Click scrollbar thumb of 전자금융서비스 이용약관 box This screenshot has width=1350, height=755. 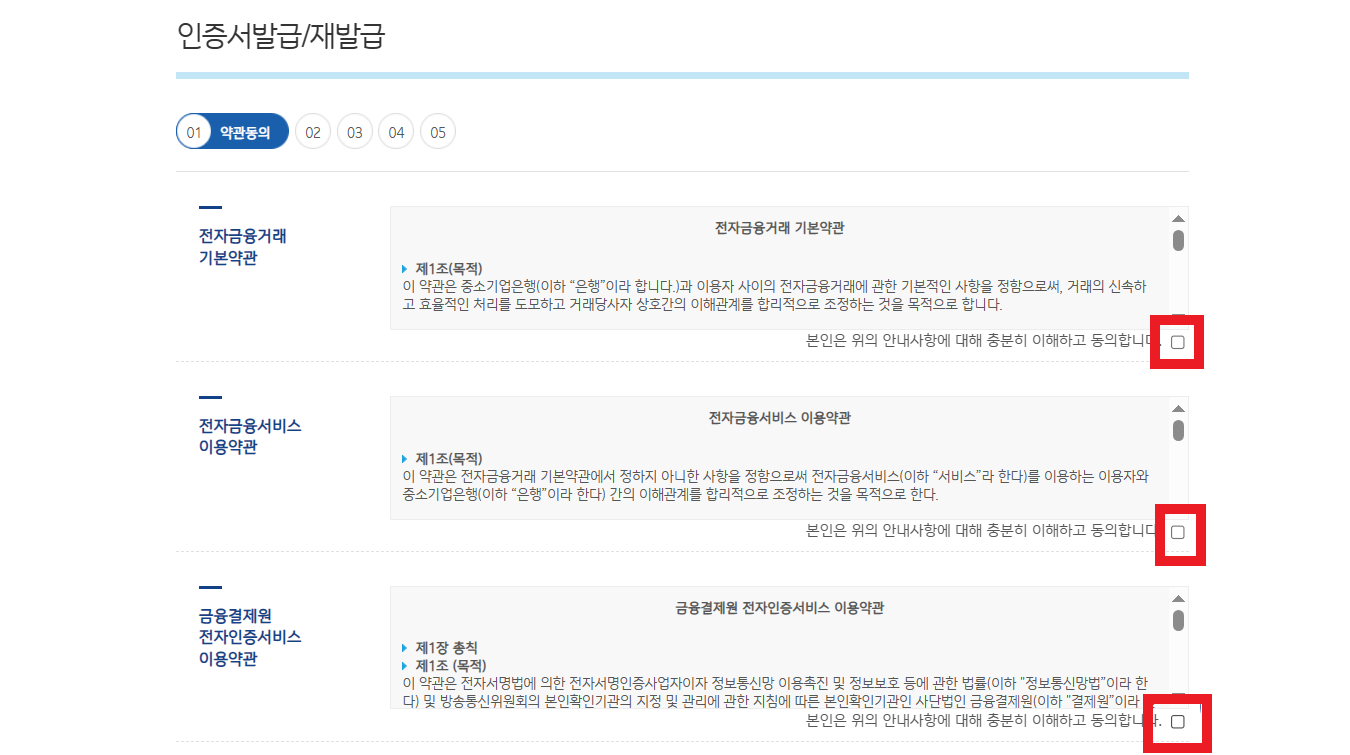(x=1178, y=432)
